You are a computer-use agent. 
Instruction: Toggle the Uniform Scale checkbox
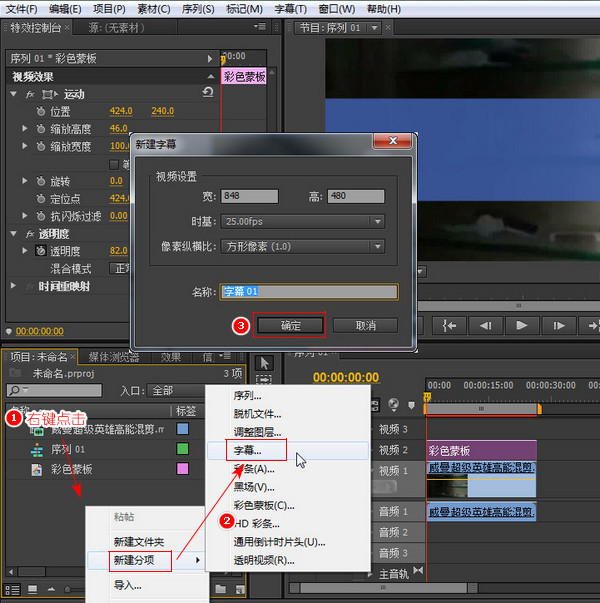(x=113, y=165)
